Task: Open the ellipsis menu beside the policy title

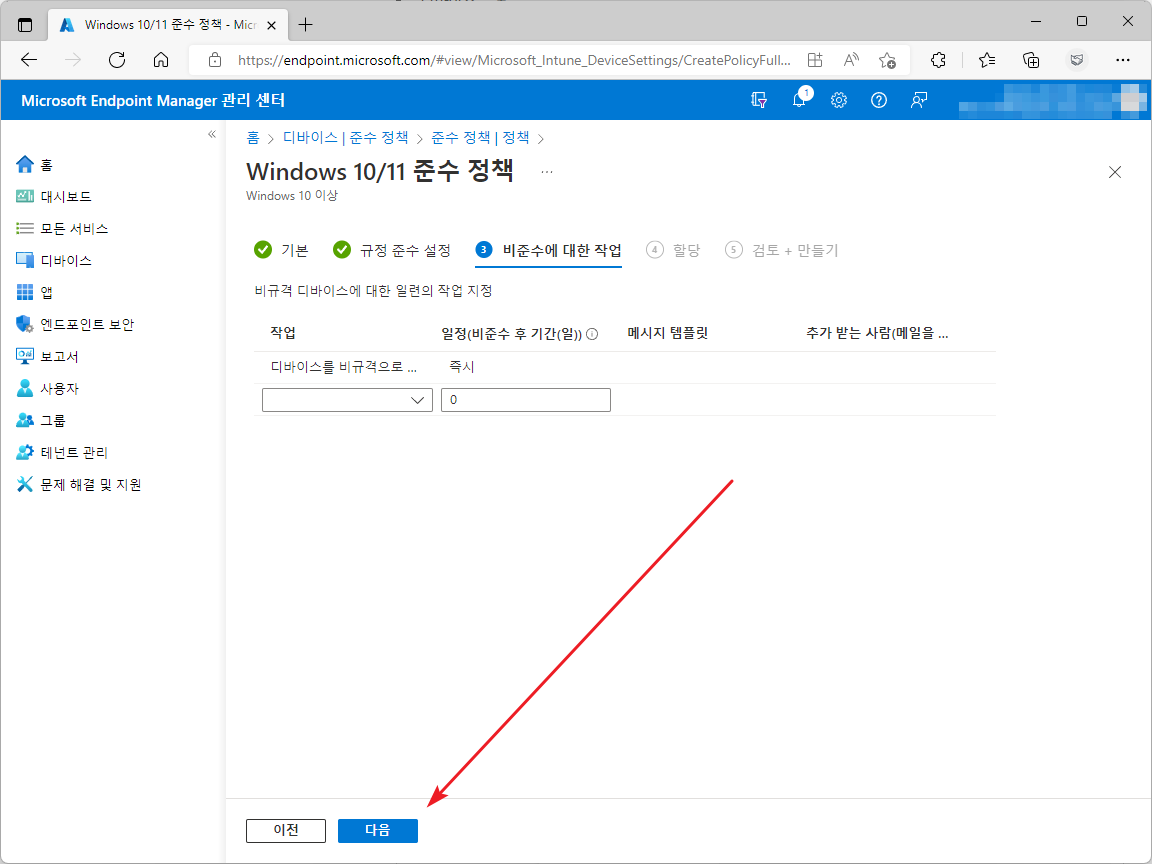Action: [547, 172]
